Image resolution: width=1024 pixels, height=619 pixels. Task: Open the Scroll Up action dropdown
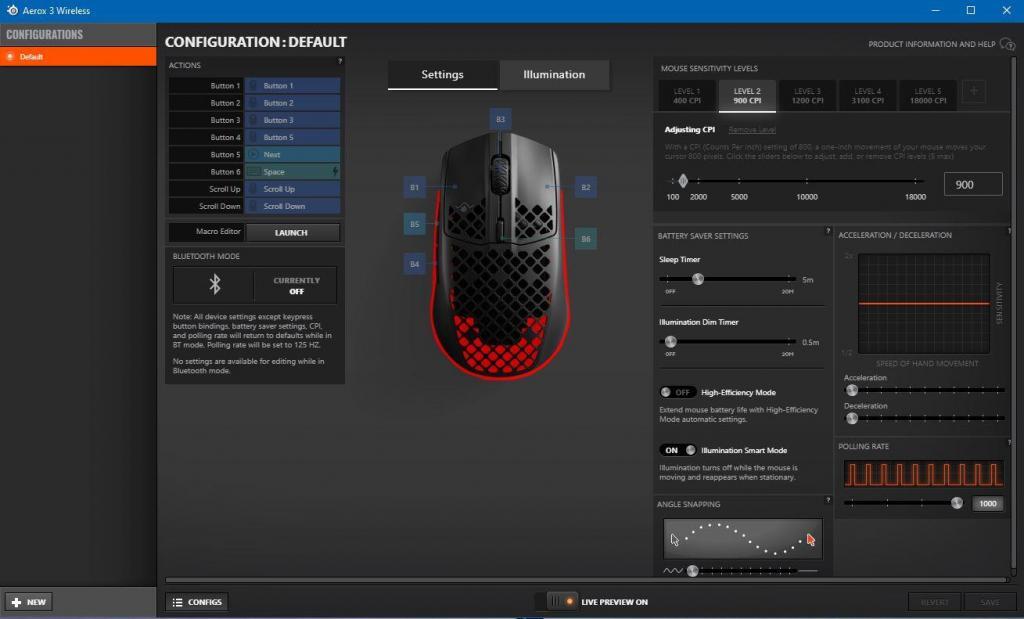point(293,189)
